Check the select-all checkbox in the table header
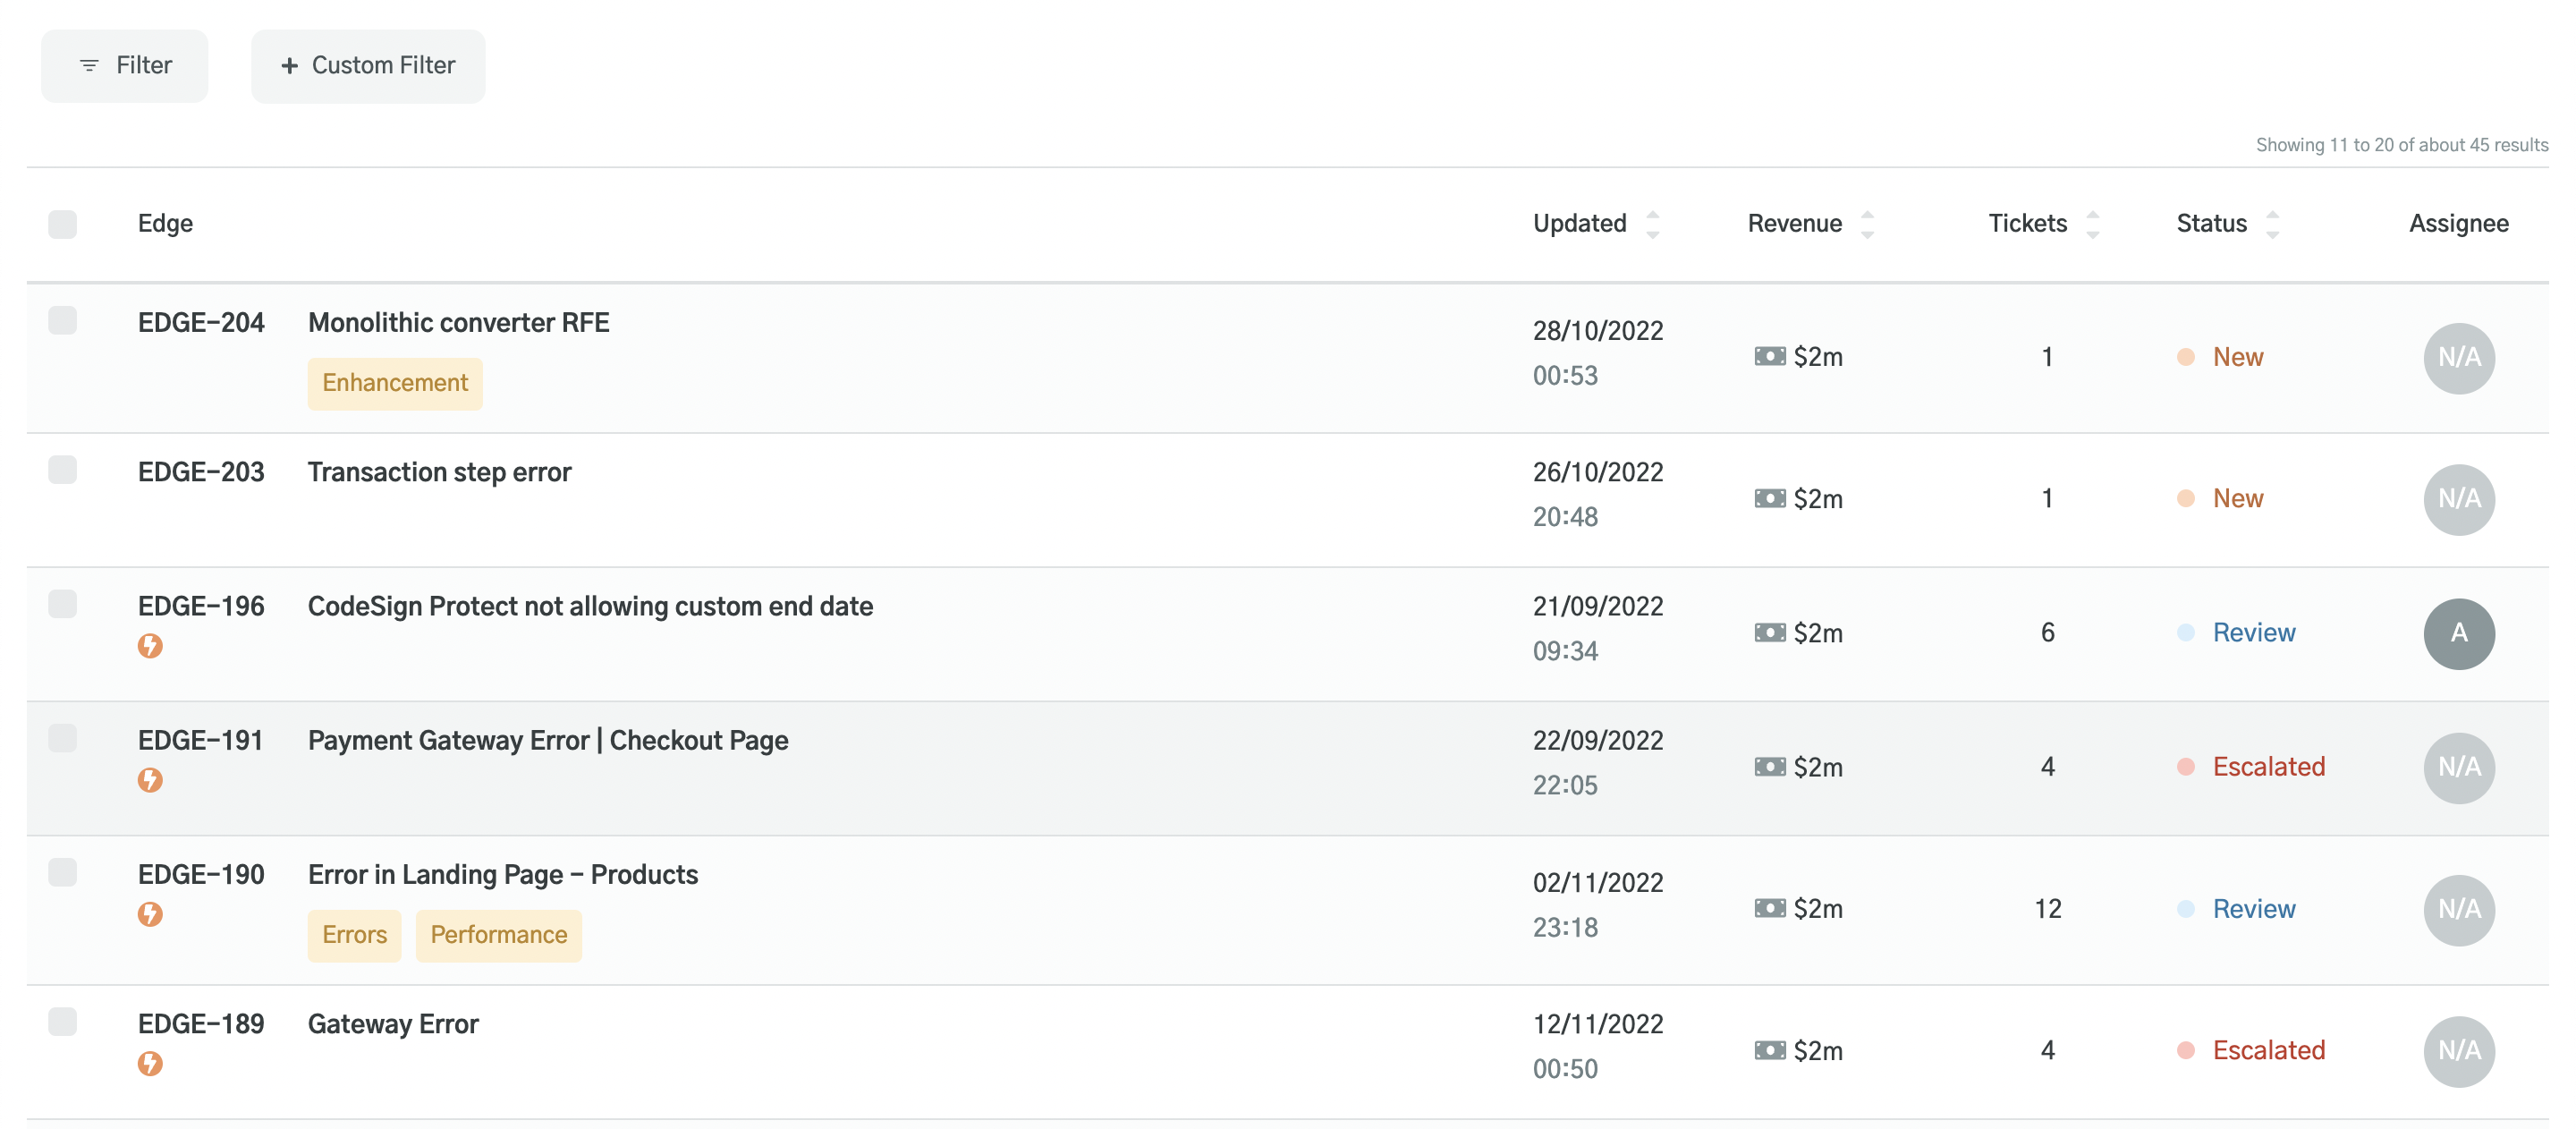 (x=63, y=224)
